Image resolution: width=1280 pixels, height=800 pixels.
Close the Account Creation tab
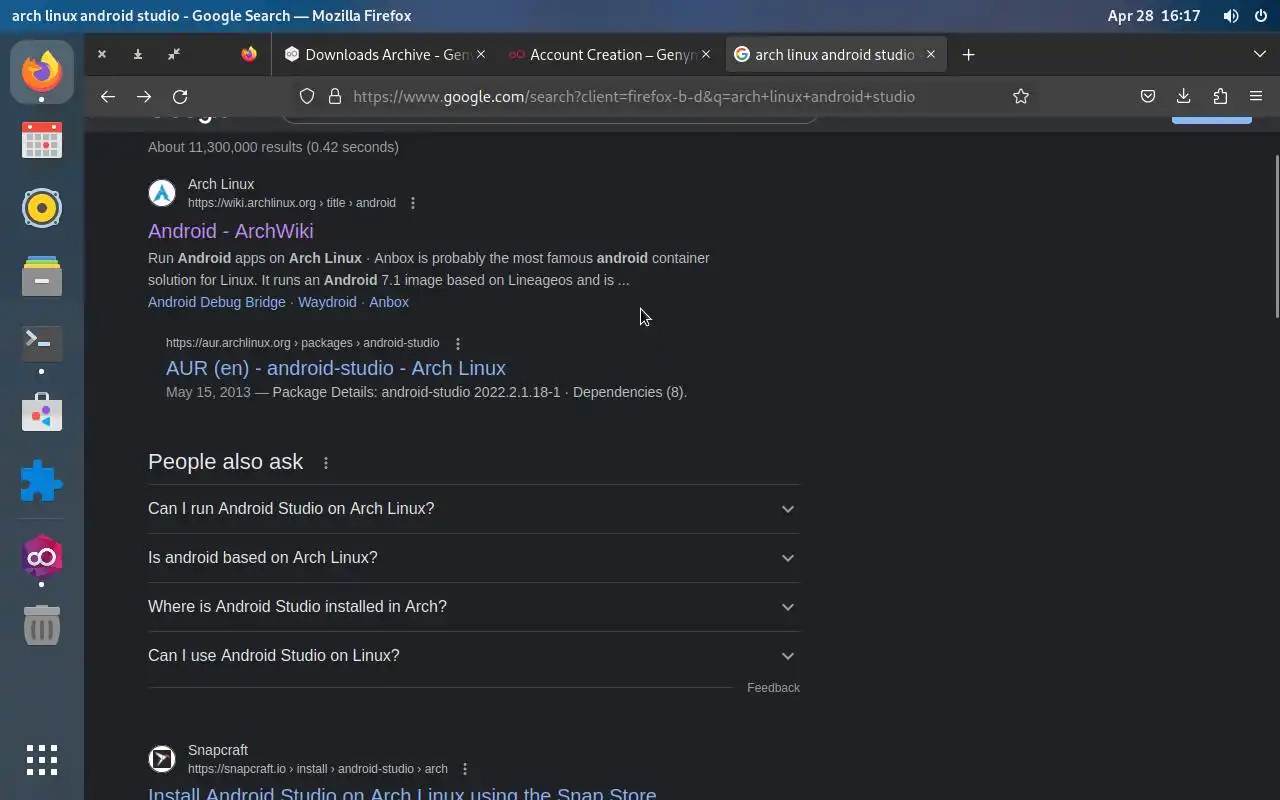pos(706,54)
